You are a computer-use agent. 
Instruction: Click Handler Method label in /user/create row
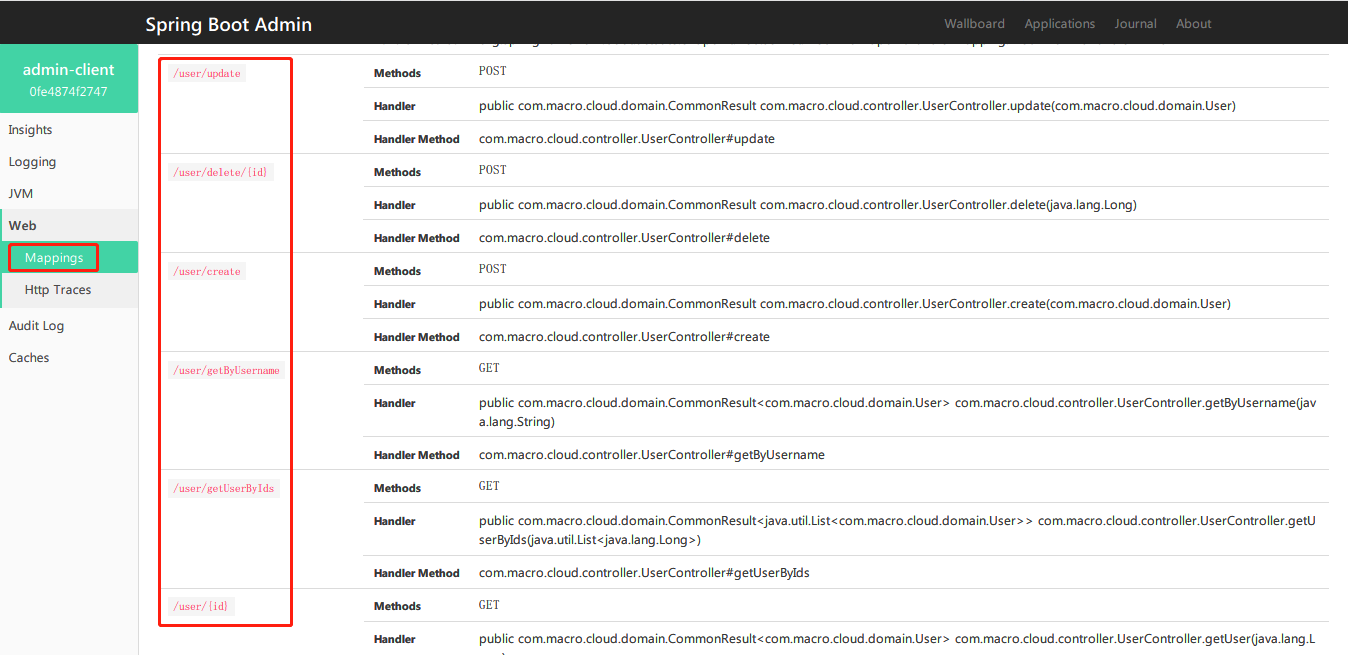416,338
